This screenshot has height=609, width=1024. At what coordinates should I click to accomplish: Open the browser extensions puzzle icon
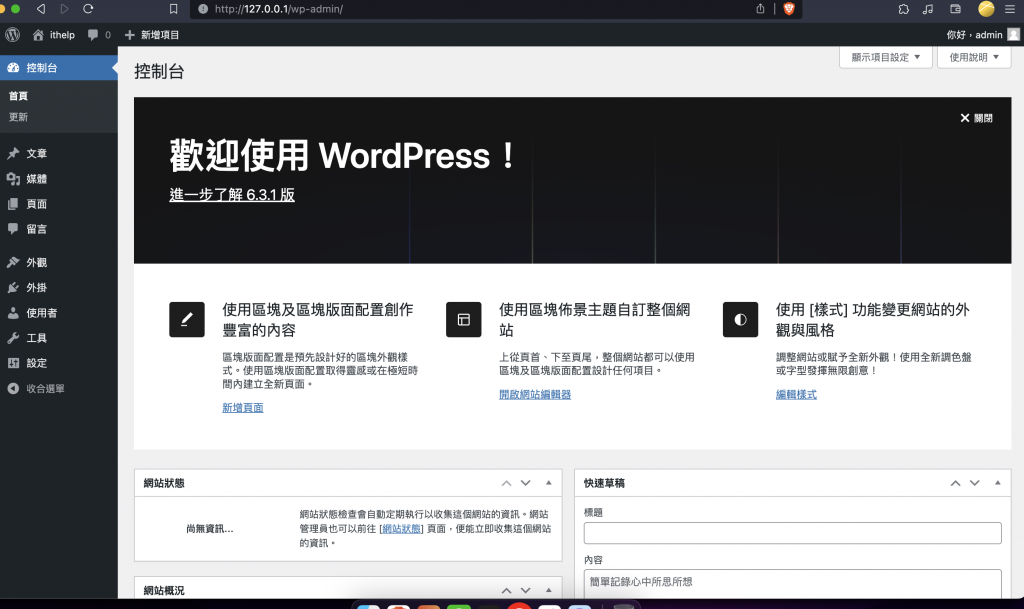pyautogui.click(x=904, y=9)
